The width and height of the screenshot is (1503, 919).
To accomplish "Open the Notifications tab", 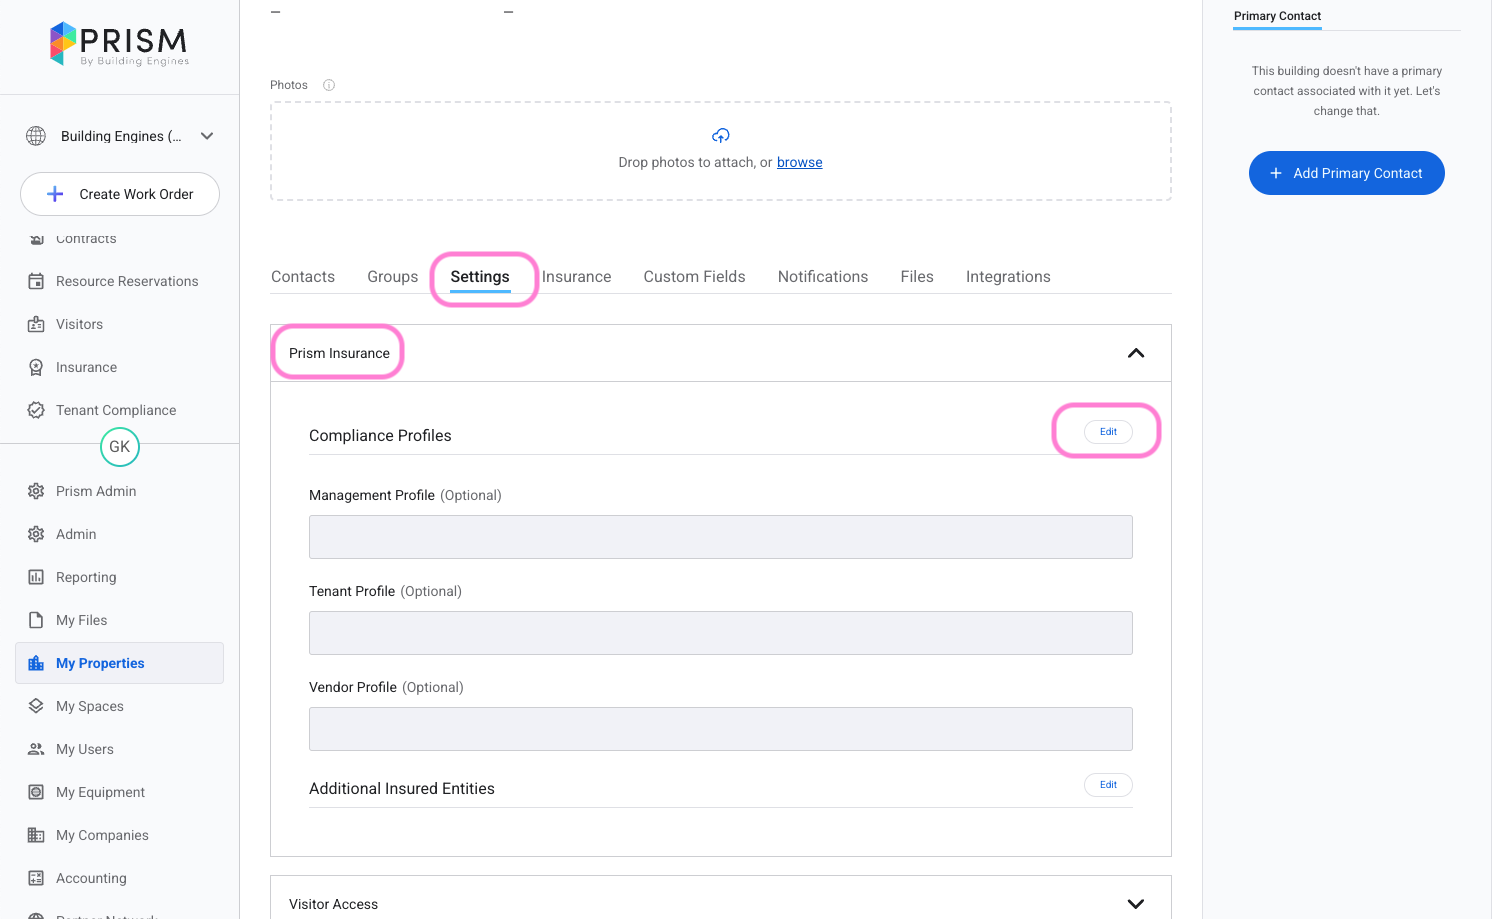I will tap(822, 277).
